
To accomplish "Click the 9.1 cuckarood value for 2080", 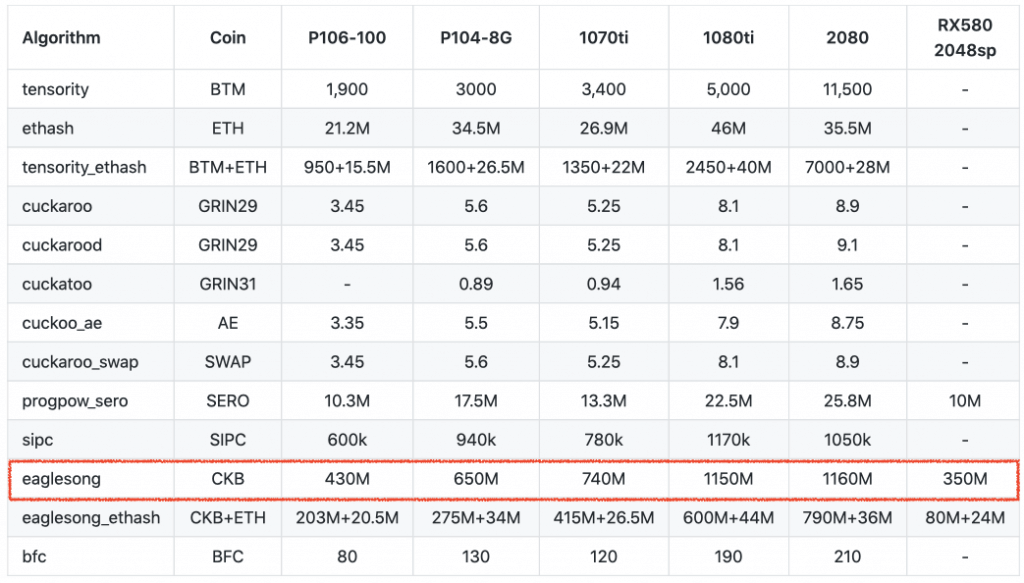I will point(847,245).
